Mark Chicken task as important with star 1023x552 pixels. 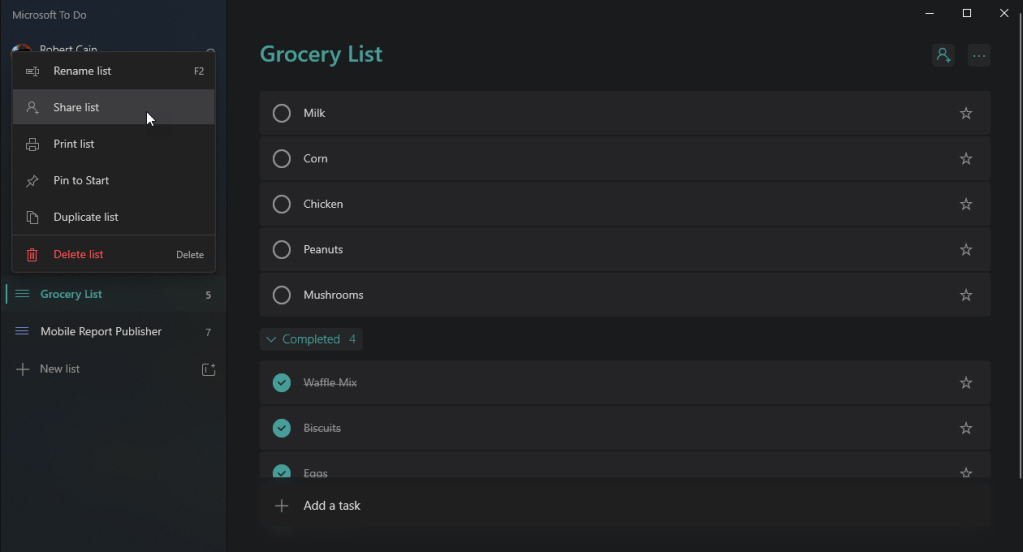point(966,204)
